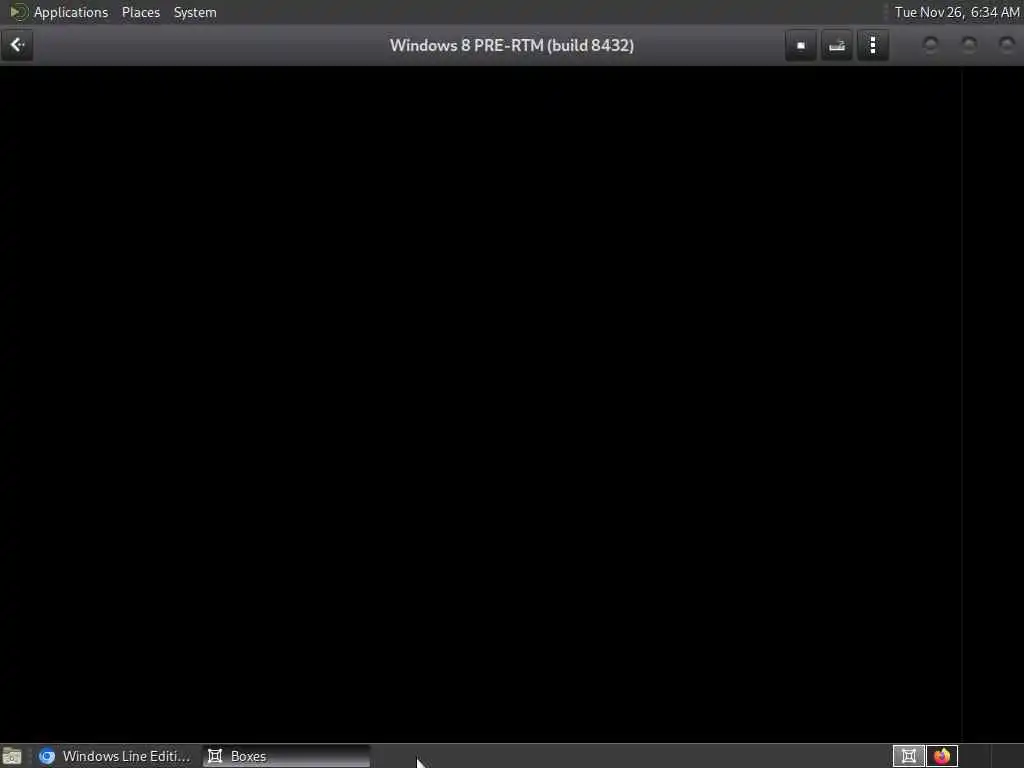Go back to the Boxes collection view

pos(17,45)
